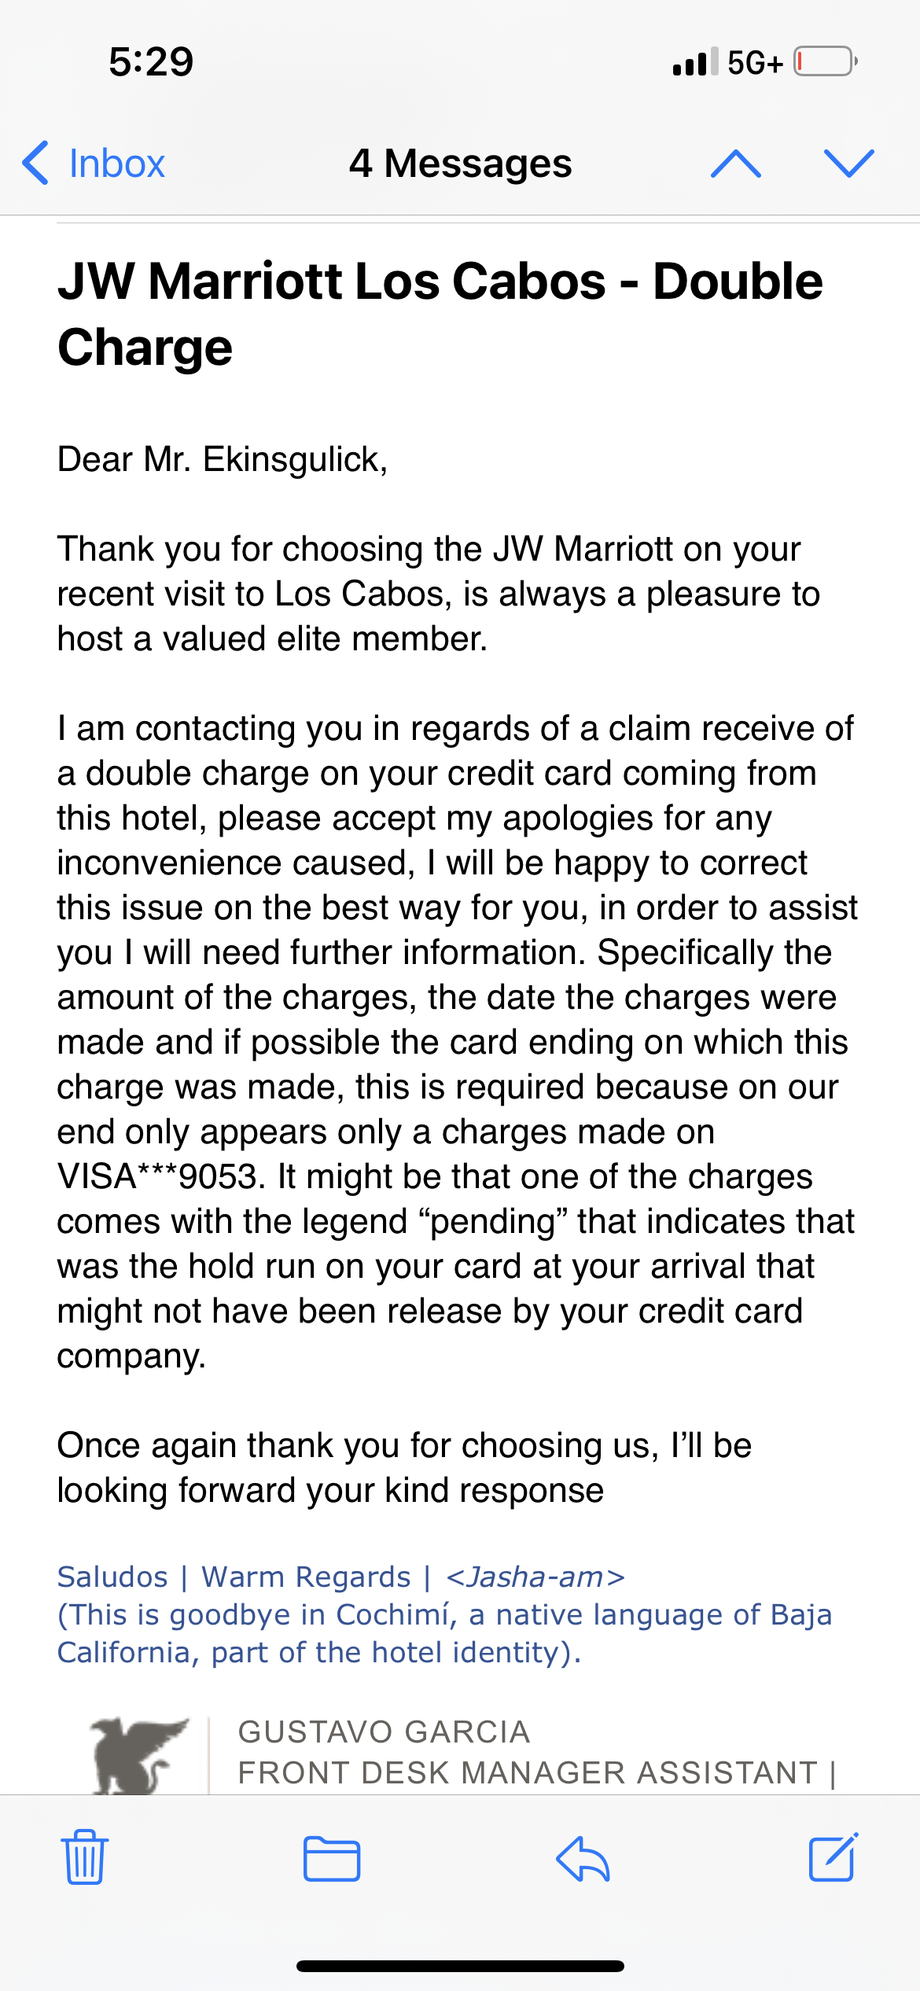Tap the battery indicator in status bar
The width and height of the screenshot is (920, 1991).
825,62
